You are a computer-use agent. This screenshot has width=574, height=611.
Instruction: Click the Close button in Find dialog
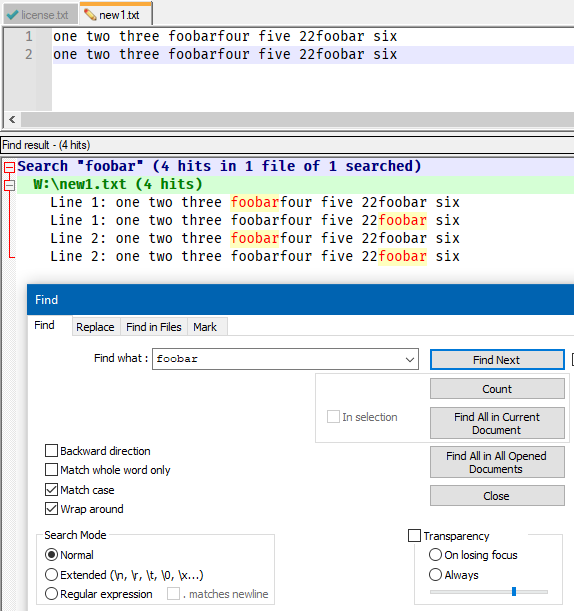point(497,496)
